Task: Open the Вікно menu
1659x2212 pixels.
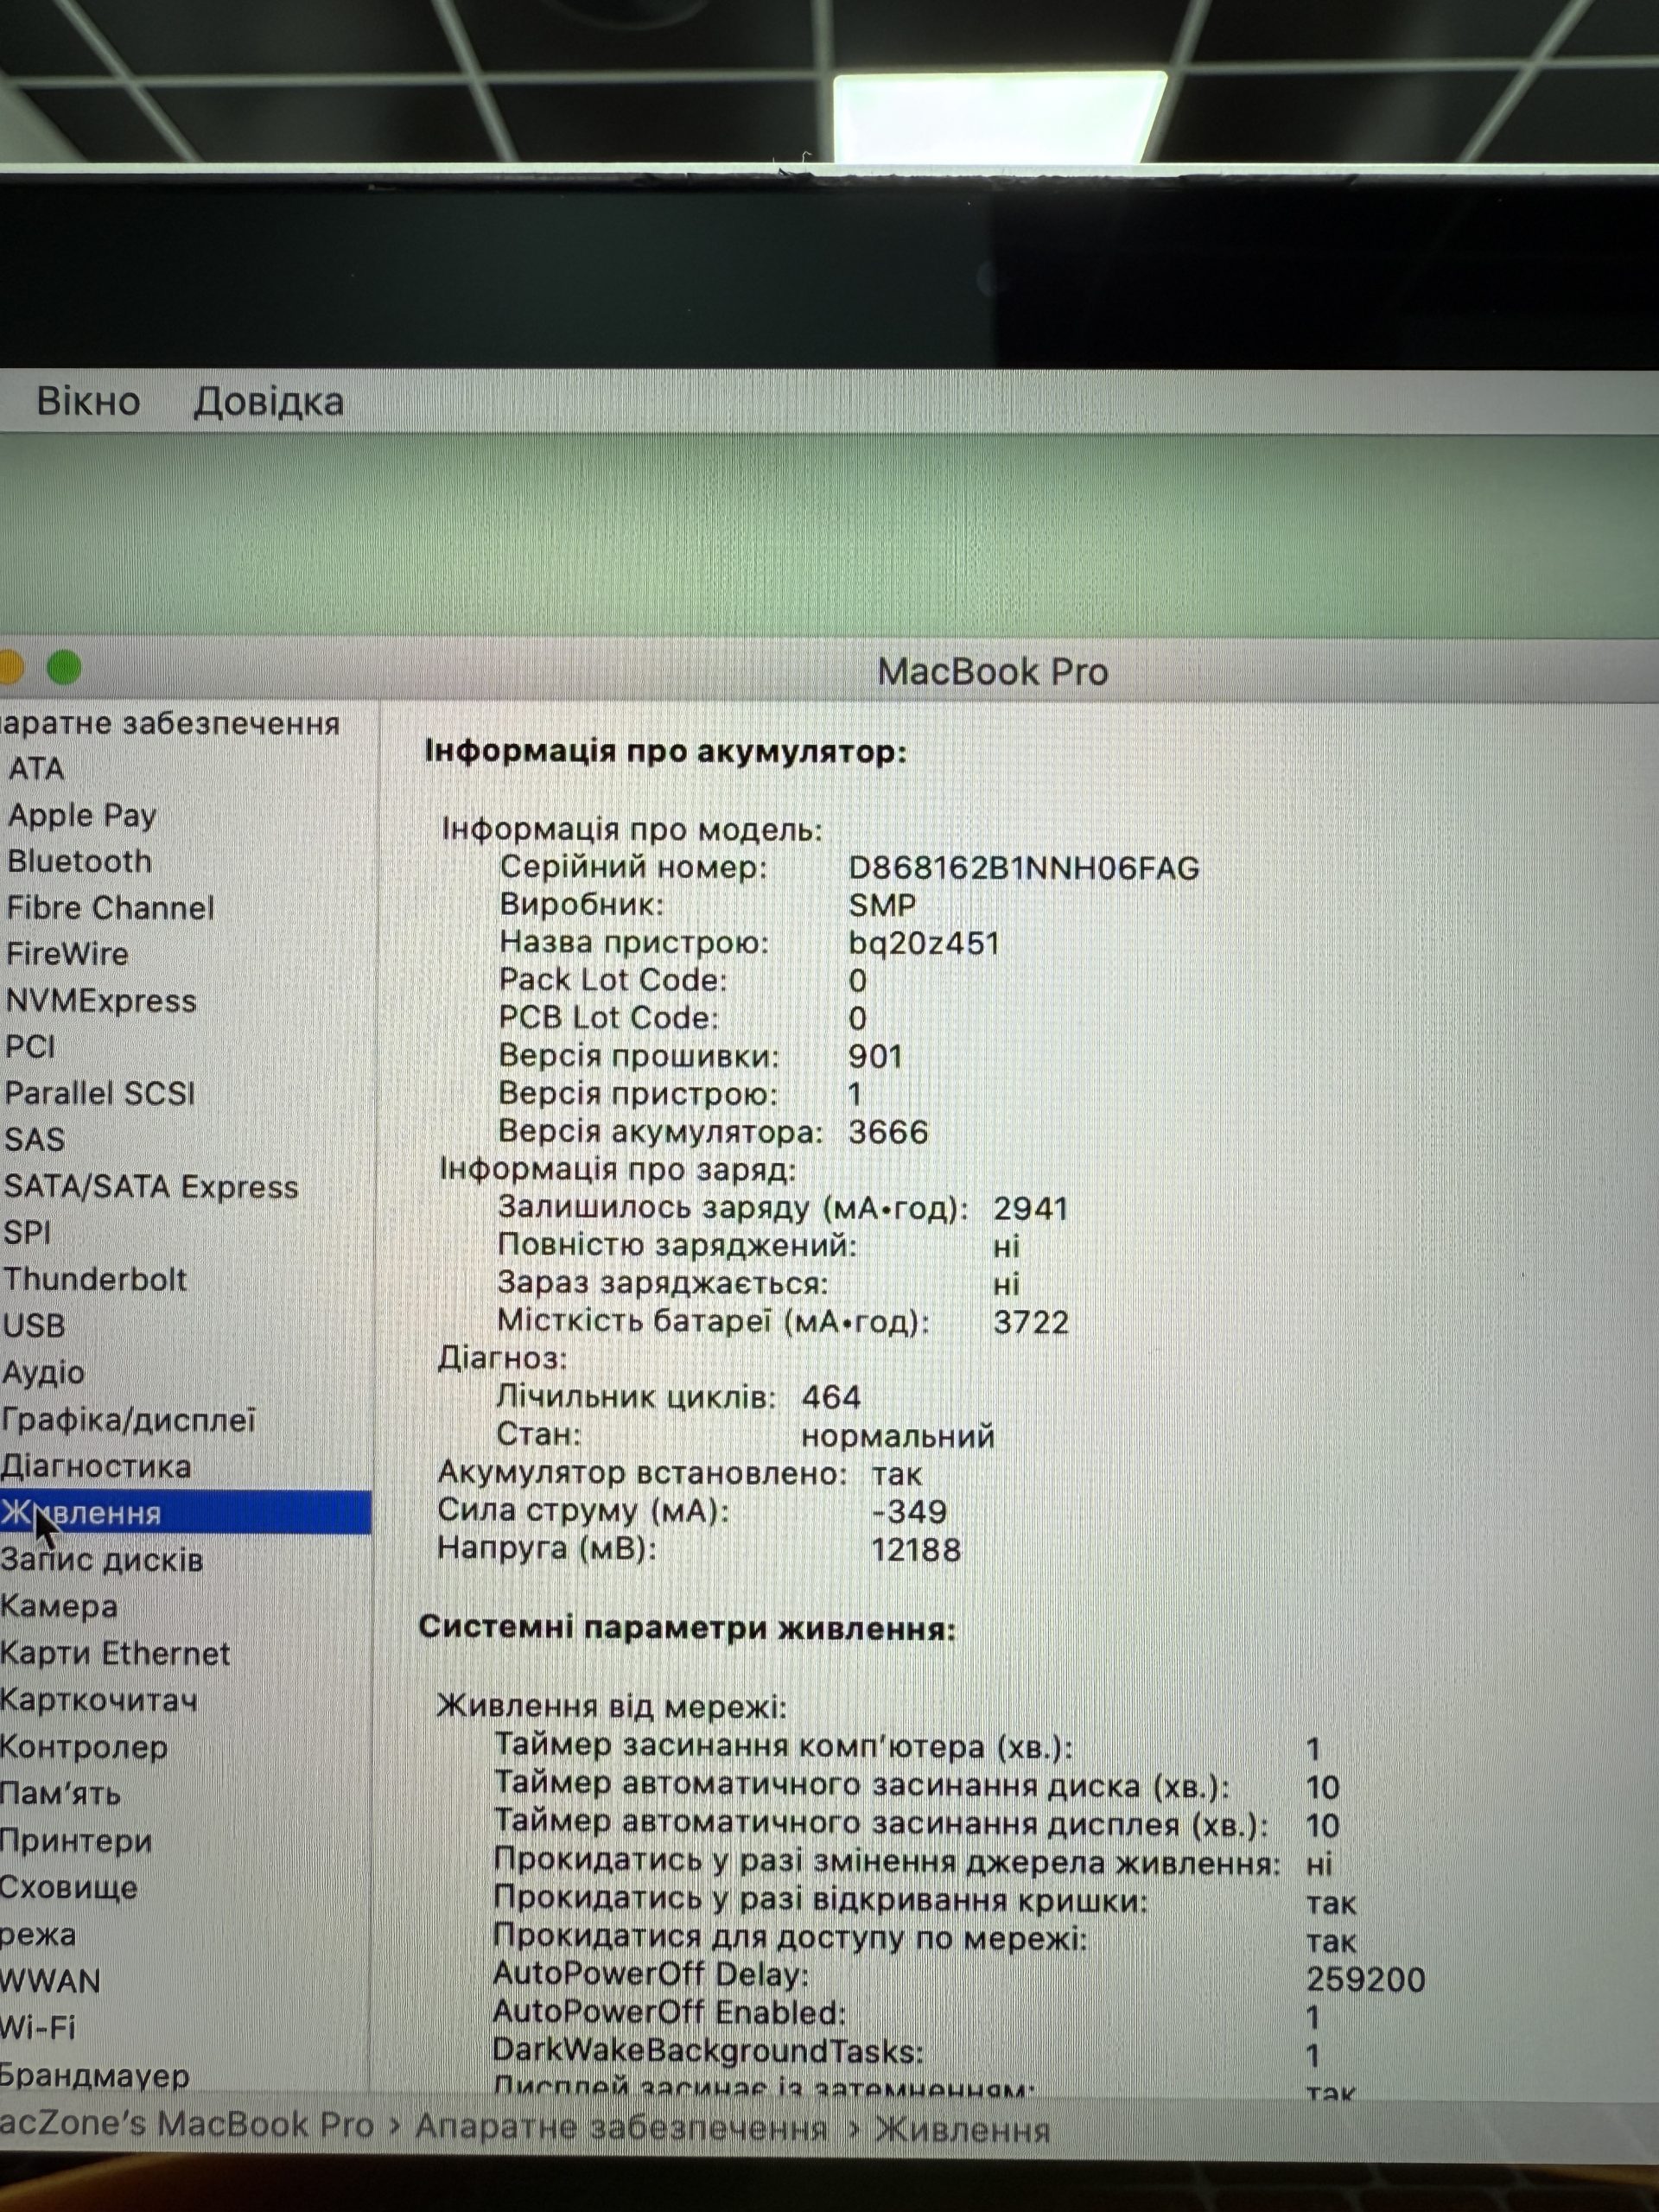Action: pos(88,401)
